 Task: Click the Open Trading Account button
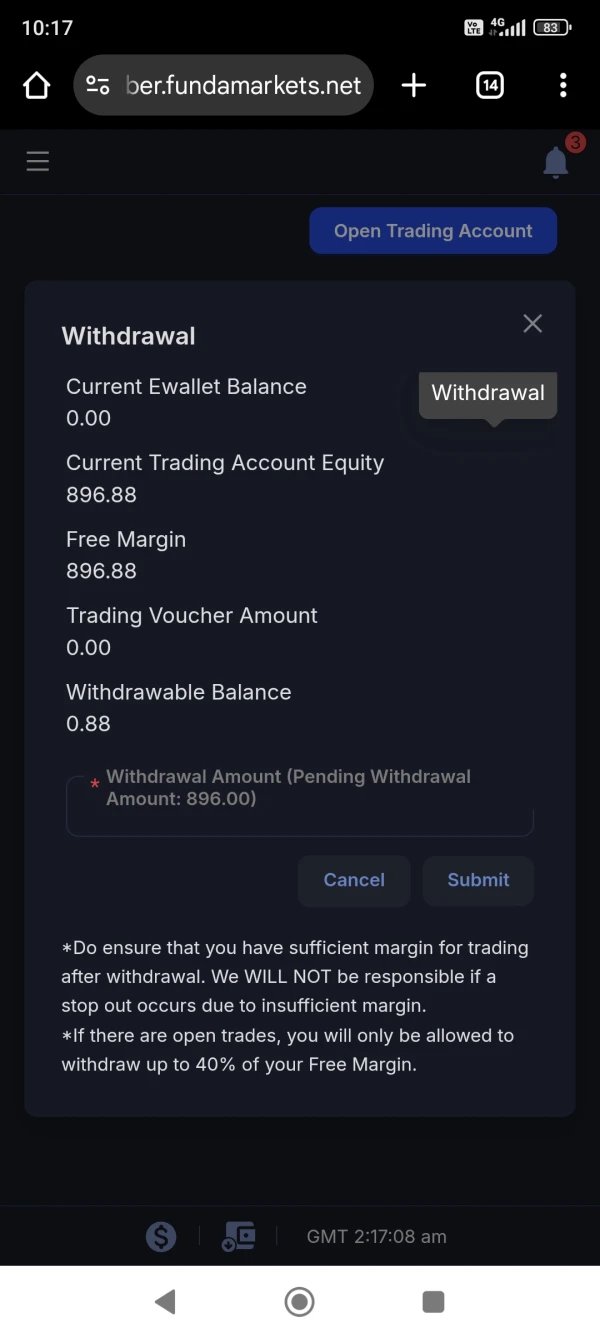click(432, 231)
